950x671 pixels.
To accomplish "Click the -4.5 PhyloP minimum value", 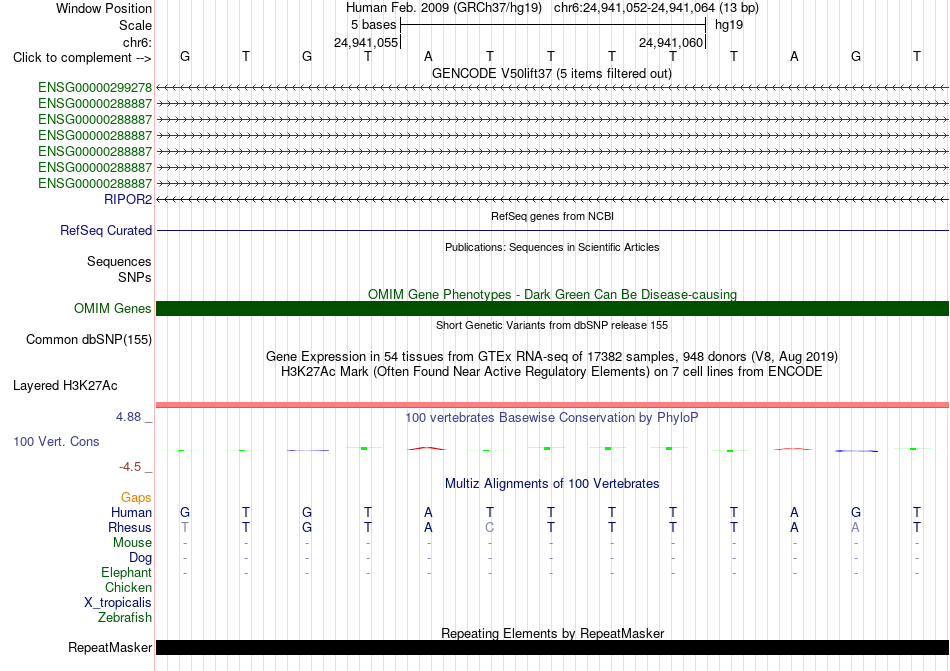I will point(130,466).
